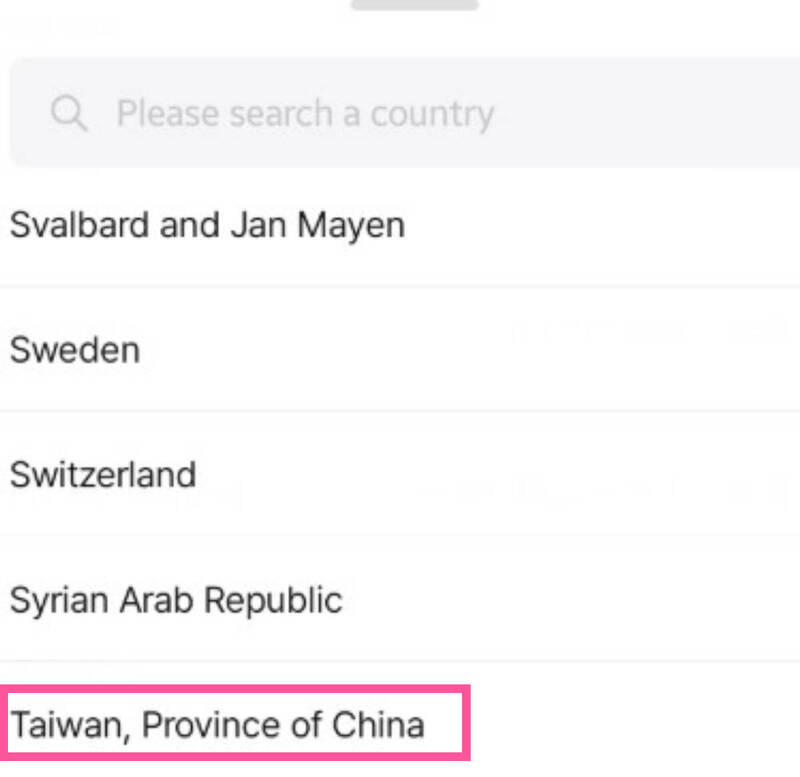Choose Sweden from the country list
This screenshot has width=800, height=777.
[x=400, y=349]
